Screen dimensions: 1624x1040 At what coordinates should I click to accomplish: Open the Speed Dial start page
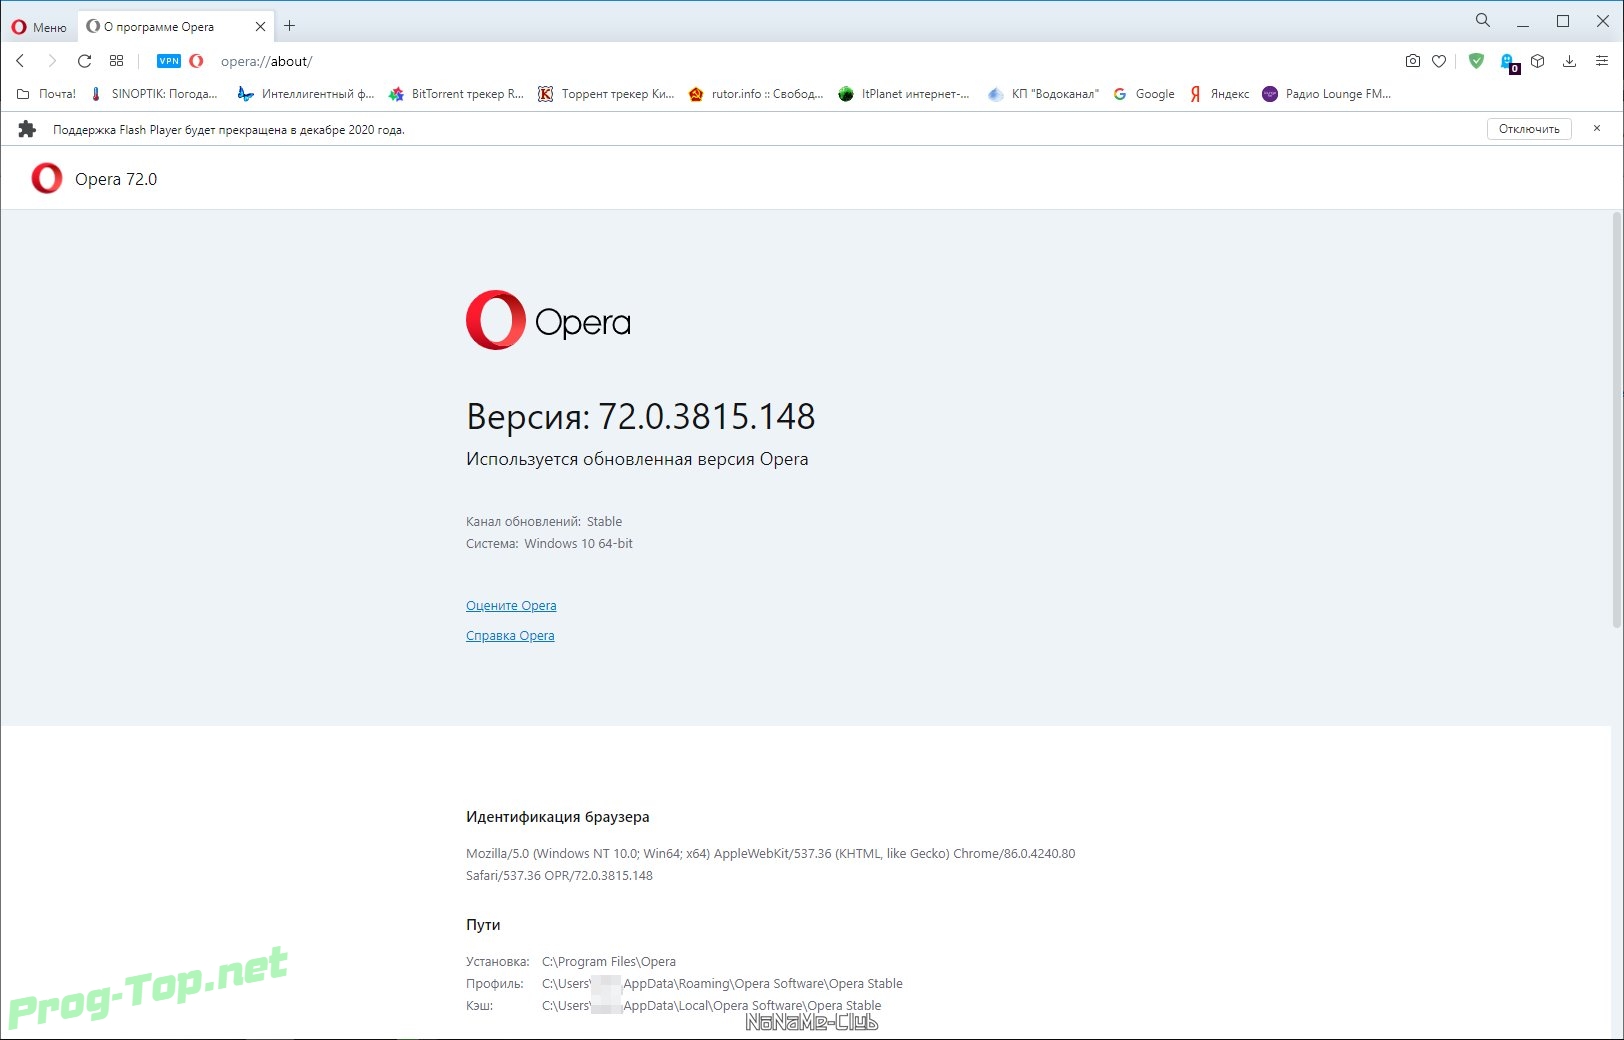[117, 61]
